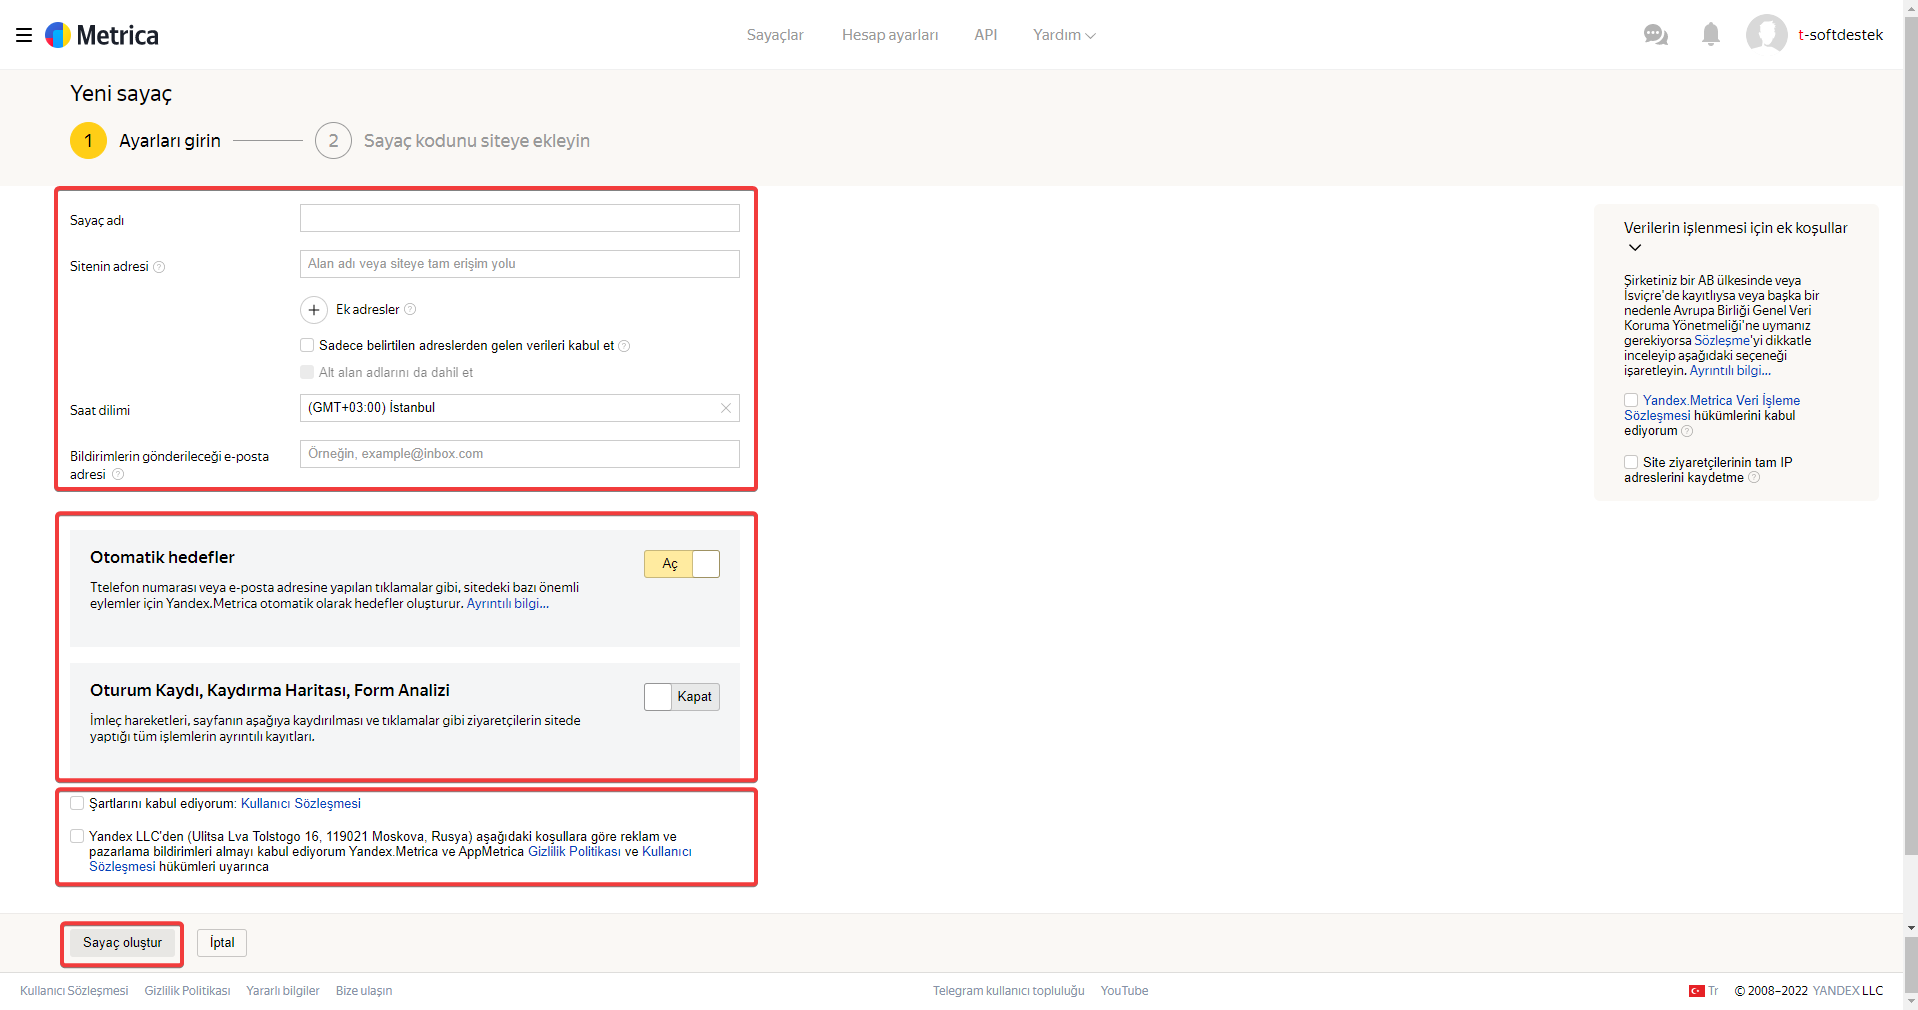Open footer Bize ulaşın link
The height and width of the screenshot is (1010, 1918).
(364, 991)
